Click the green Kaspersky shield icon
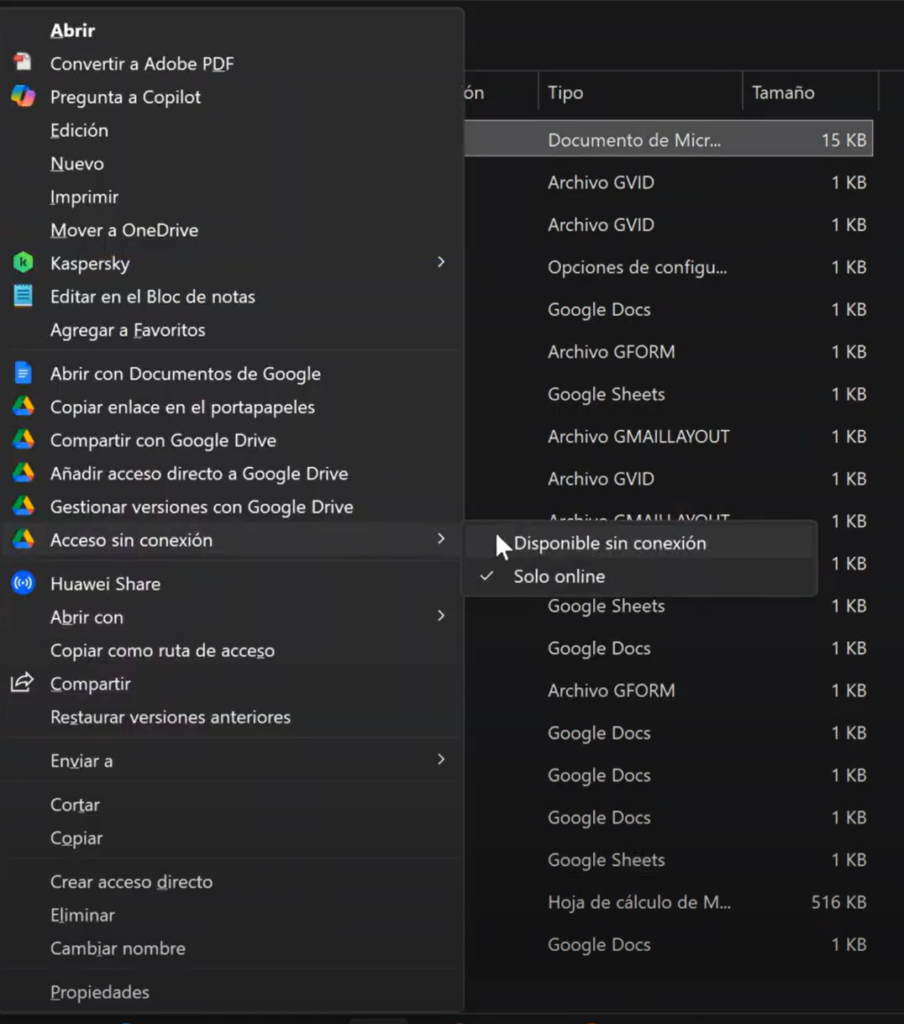The image size is (904, 1024). pos(22,263)
